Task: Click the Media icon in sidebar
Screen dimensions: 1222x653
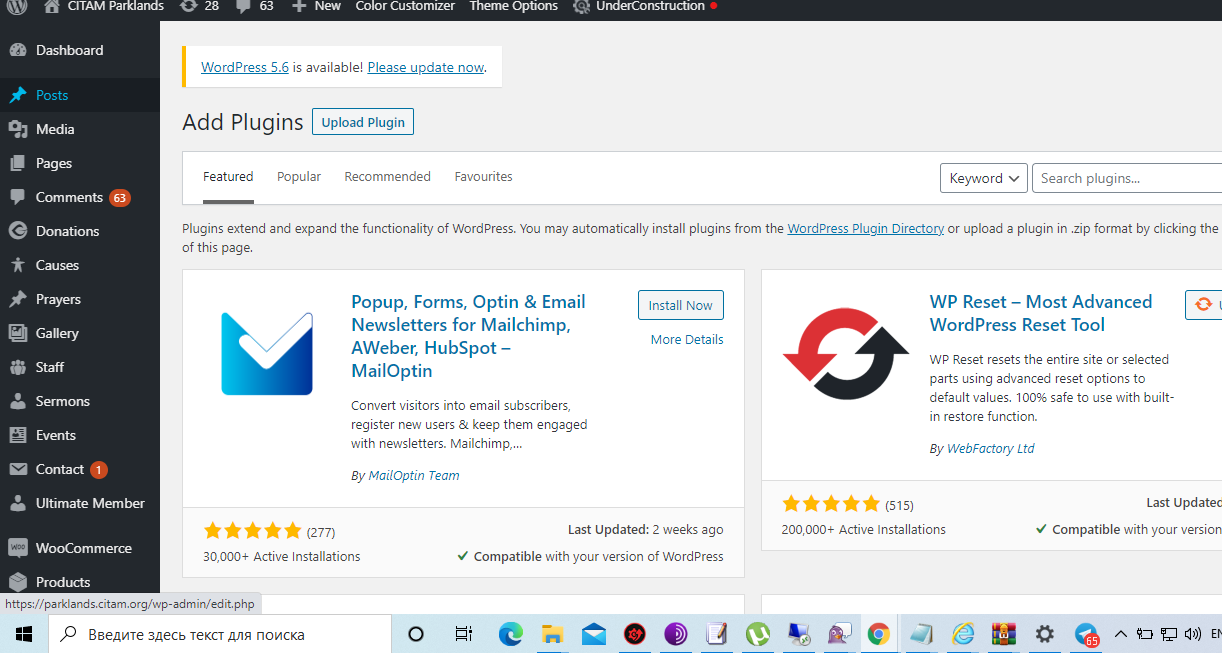Action: 17,129
